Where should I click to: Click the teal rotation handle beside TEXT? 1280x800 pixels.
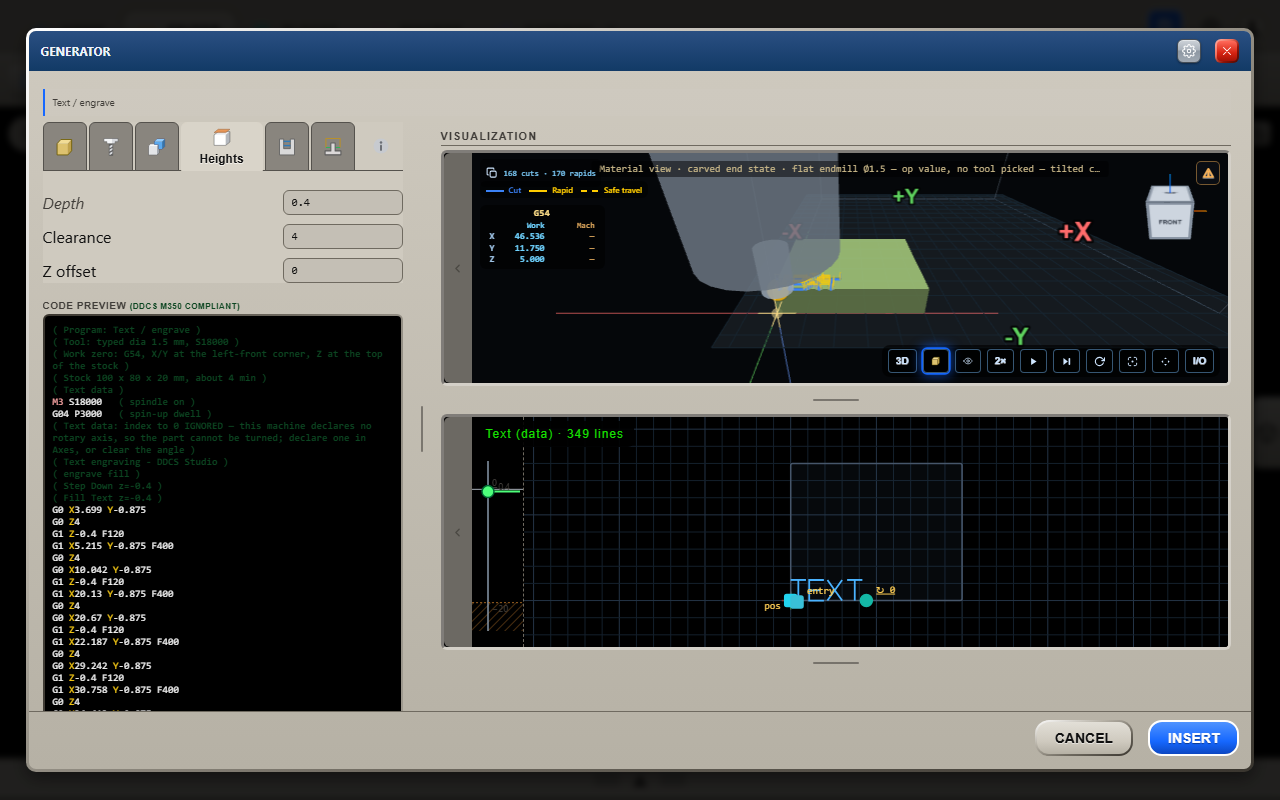tap(866, 600)
